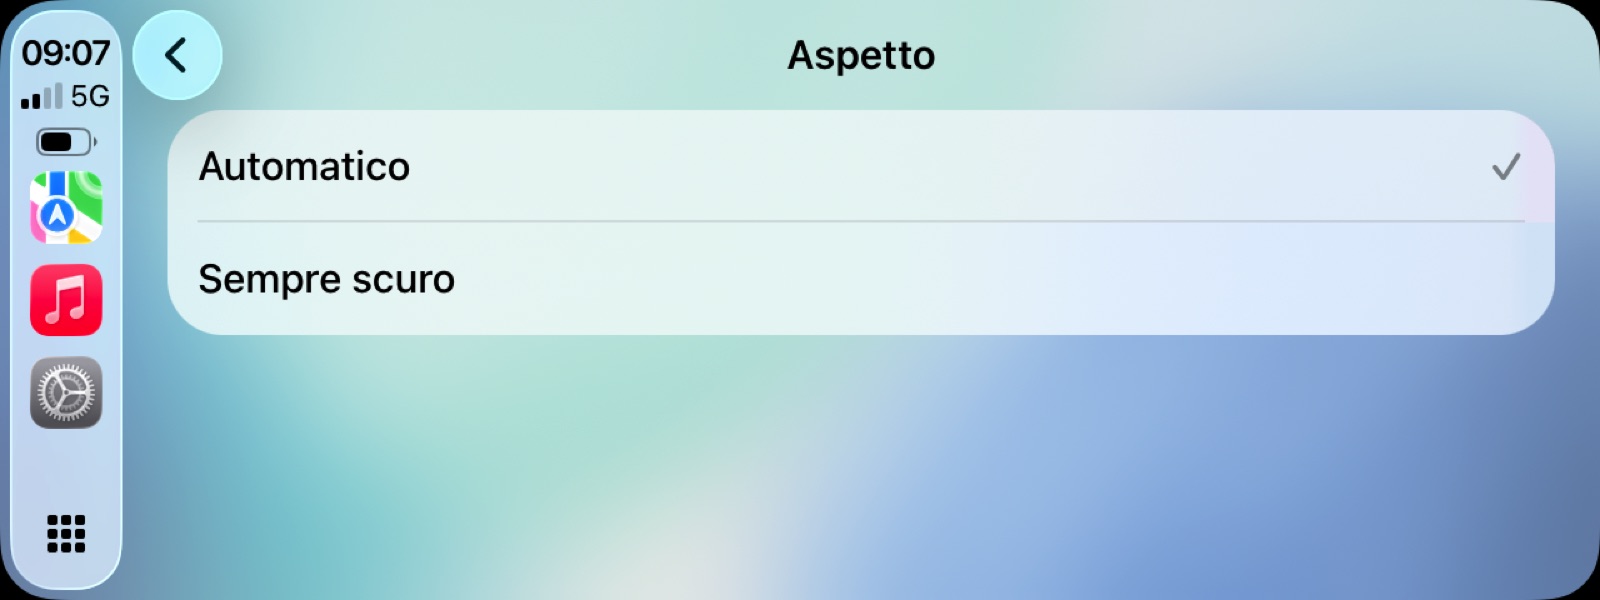Enable the Sempre scuro appearance option

860,279
